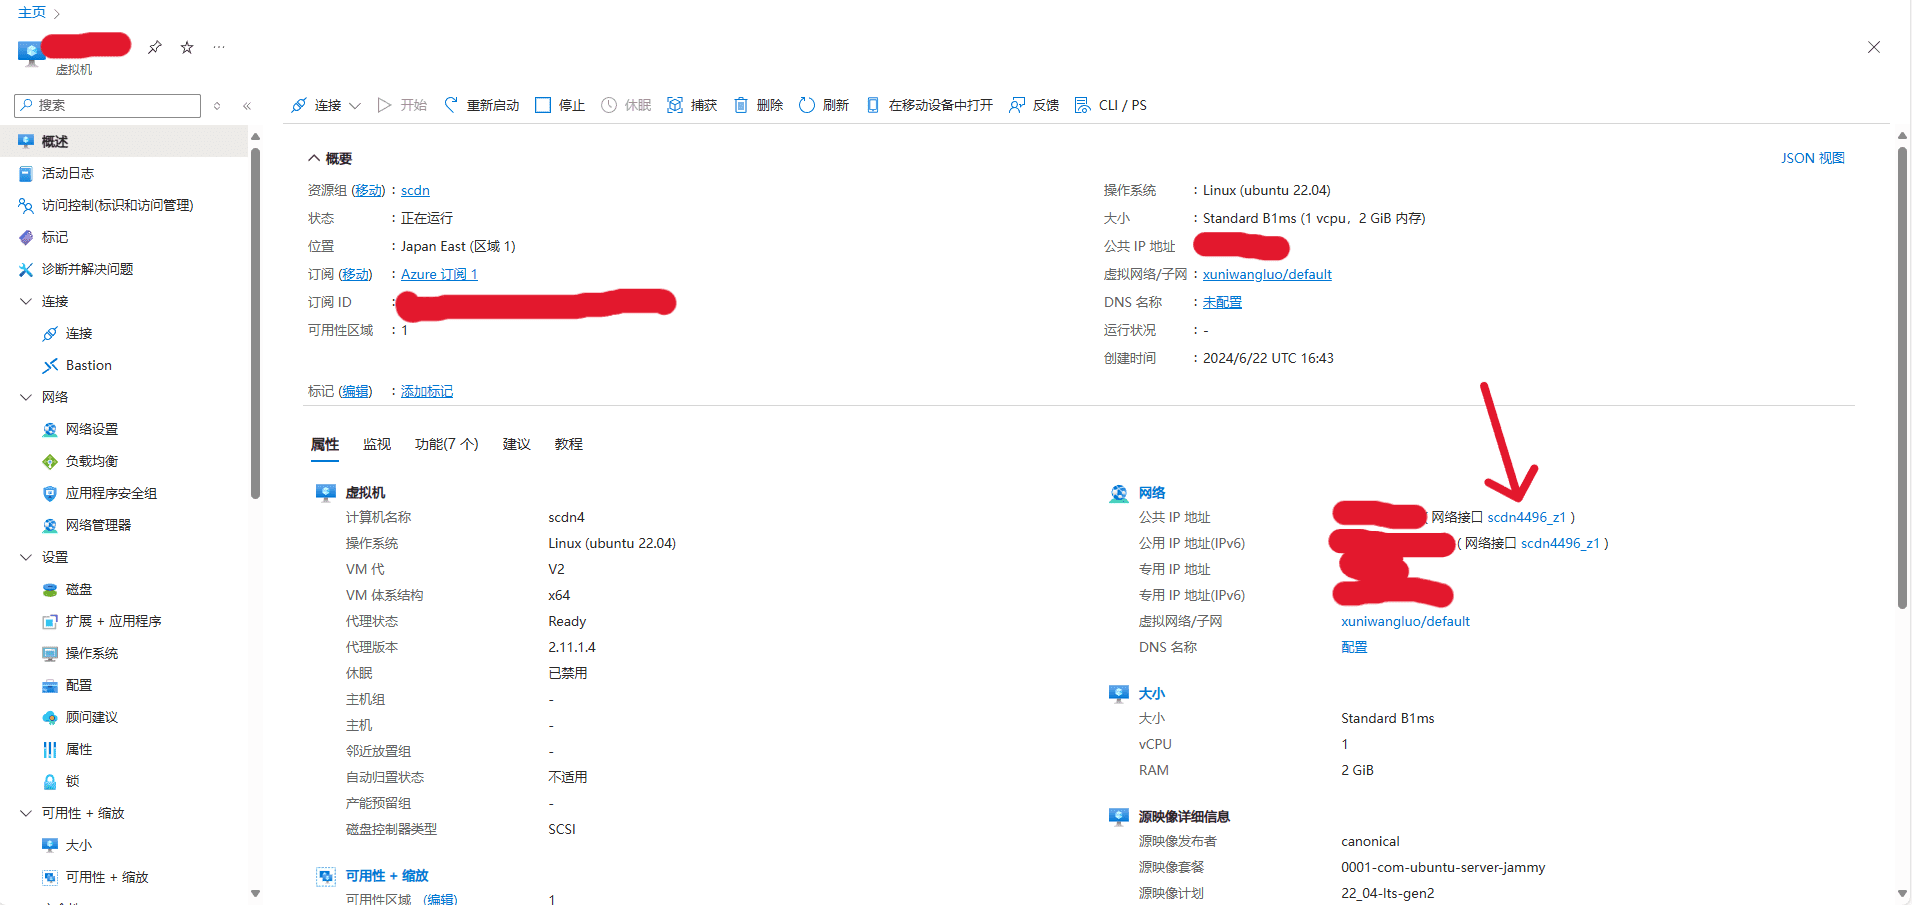
Task: Open network interface scdn4496_z1
Action: pyautogui.click(x=1528, y=517)
